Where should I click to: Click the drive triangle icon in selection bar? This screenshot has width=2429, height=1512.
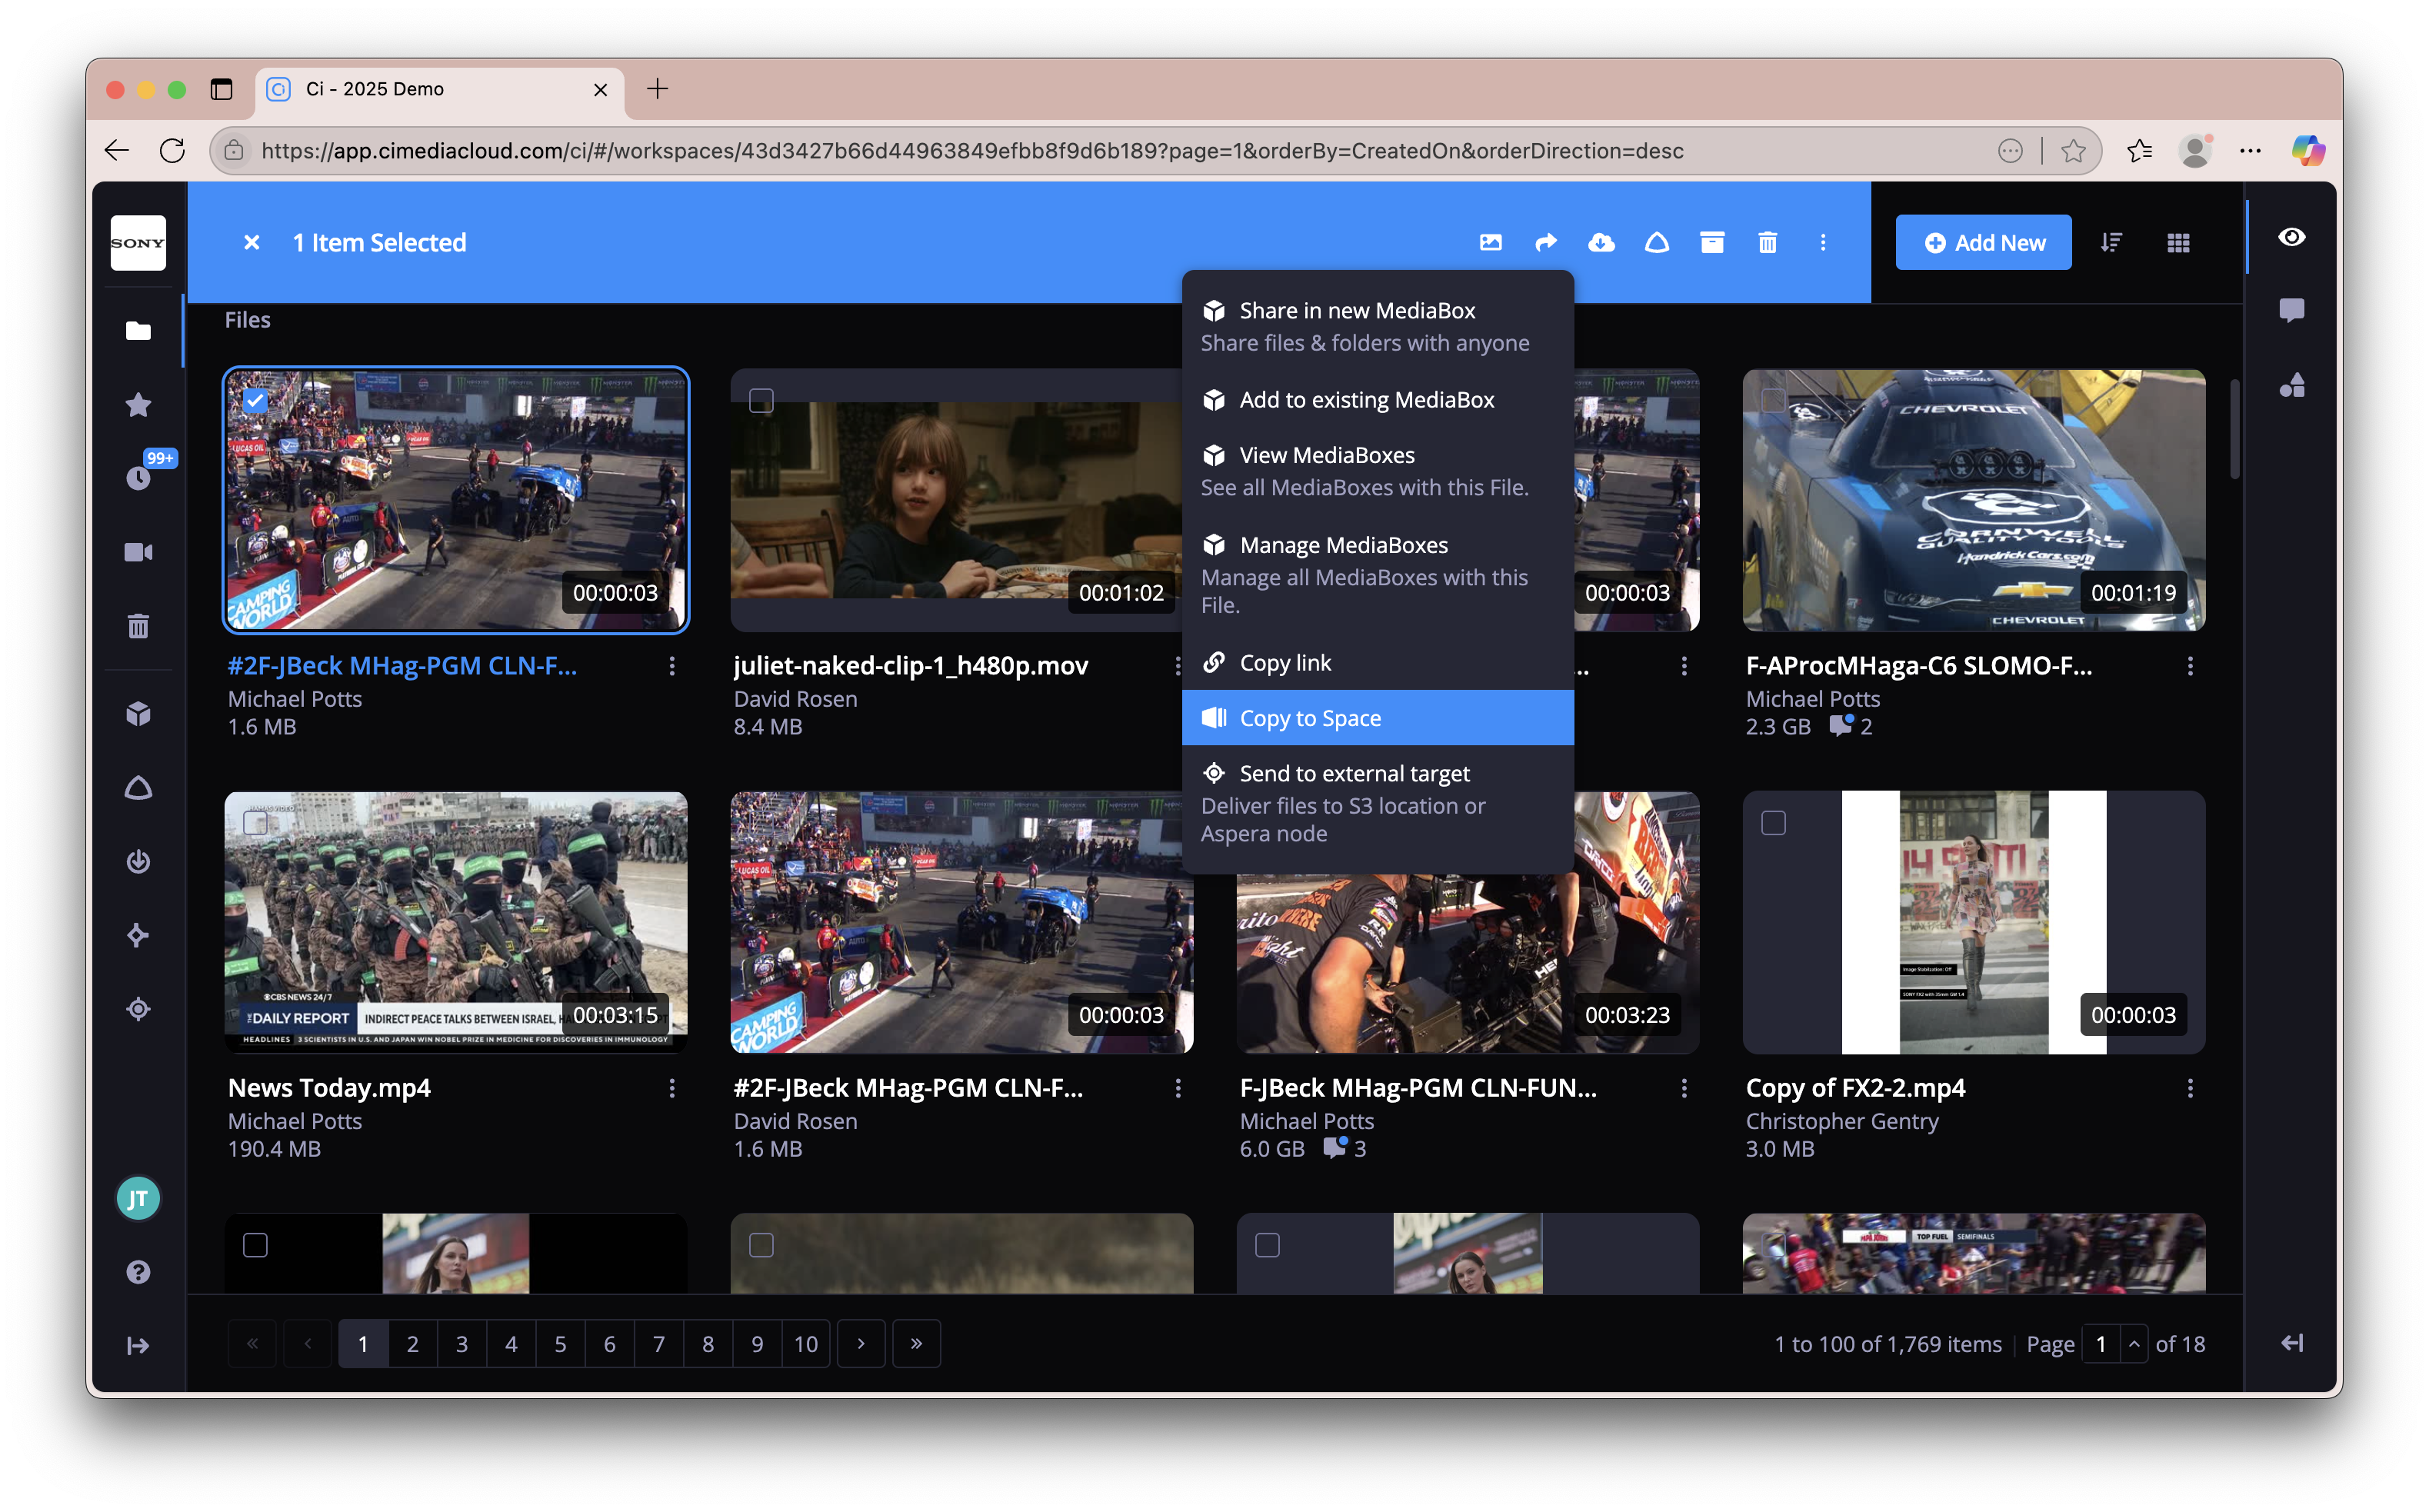click(x=1657, y=243)
